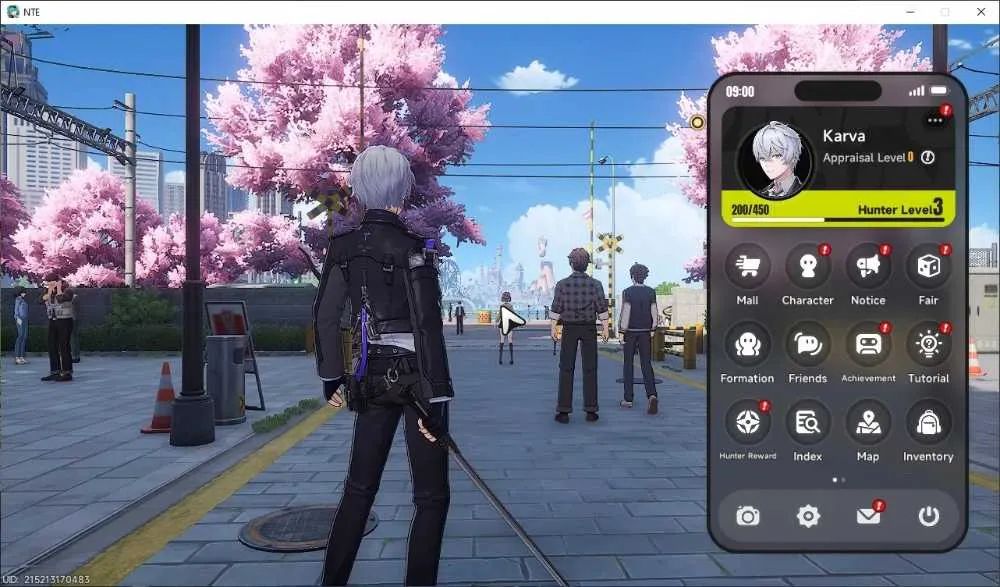Open the Inventory backpack icon
The width and height of the screenshot is (1000, 587).
pyautogui.click(x=929, y=422)
